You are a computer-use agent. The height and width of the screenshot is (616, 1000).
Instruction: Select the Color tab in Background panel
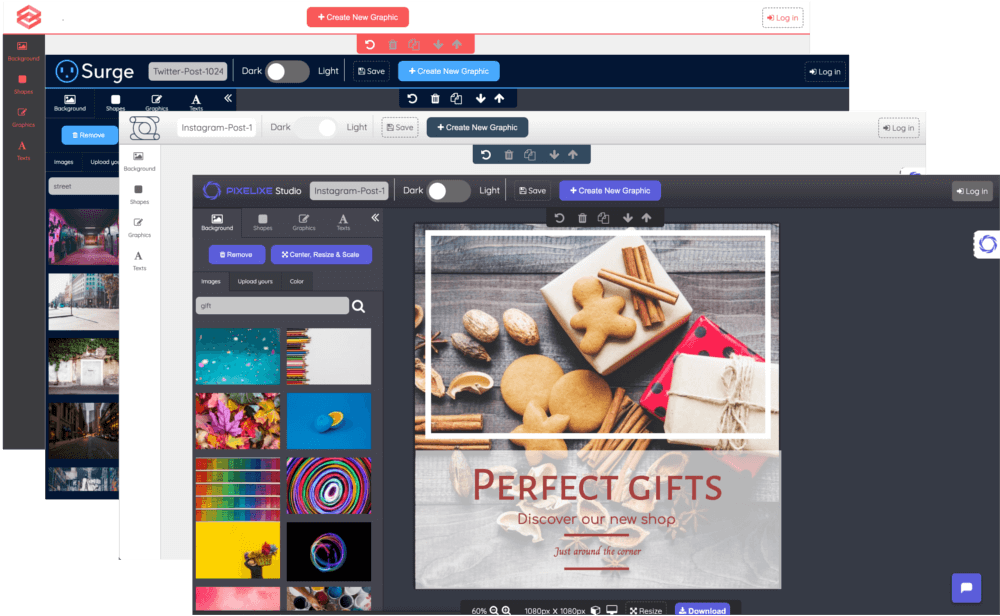pos(297,281)
